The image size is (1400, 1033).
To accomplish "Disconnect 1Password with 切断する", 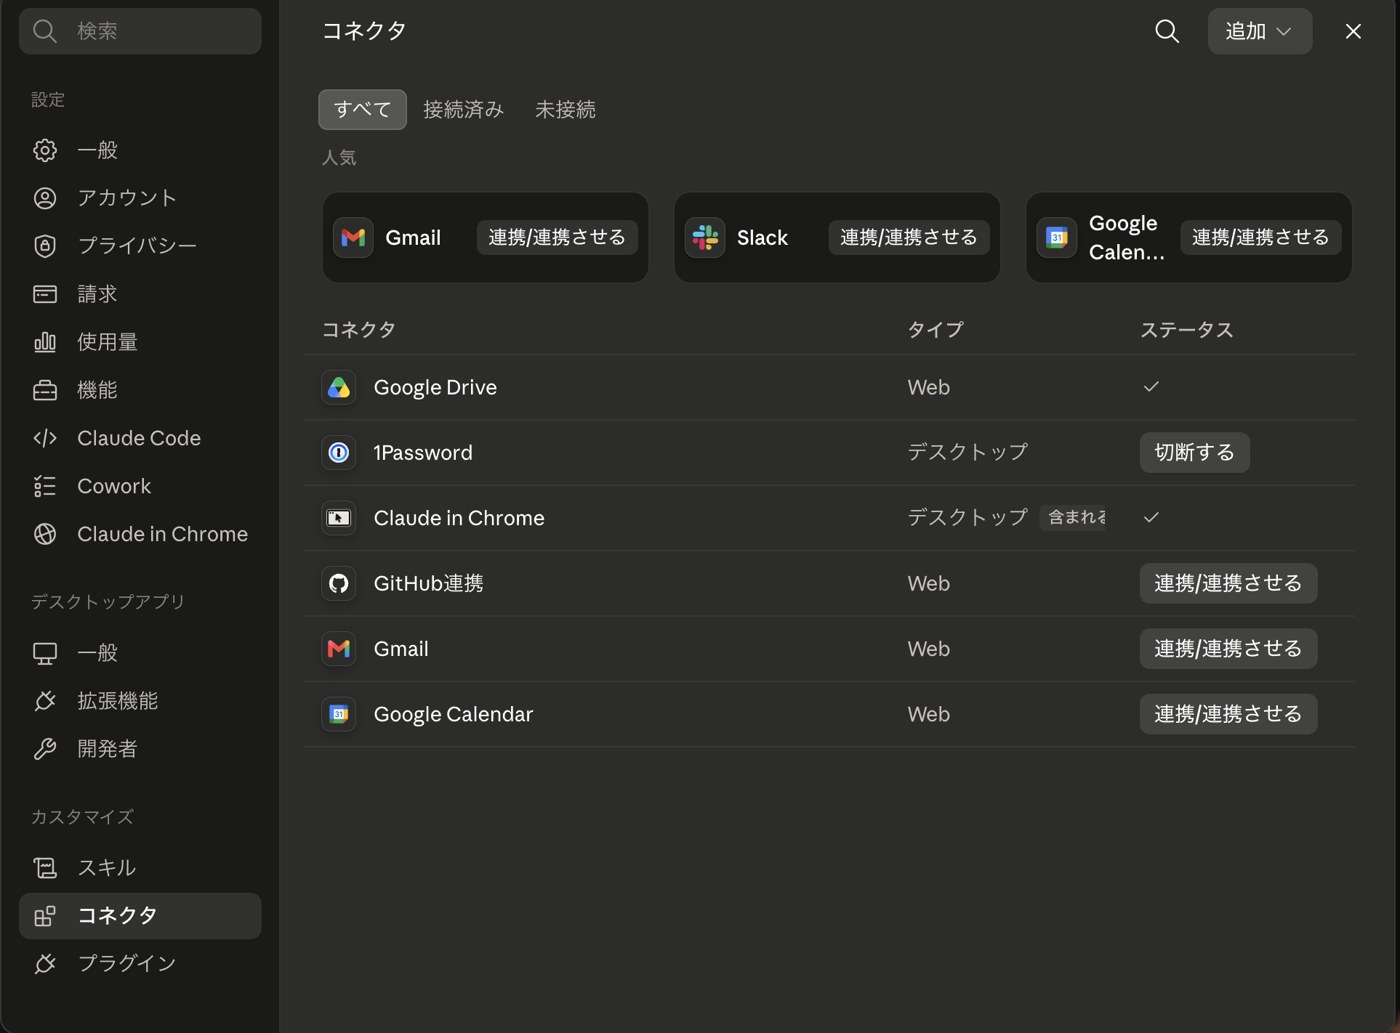I will (1194, 453).
